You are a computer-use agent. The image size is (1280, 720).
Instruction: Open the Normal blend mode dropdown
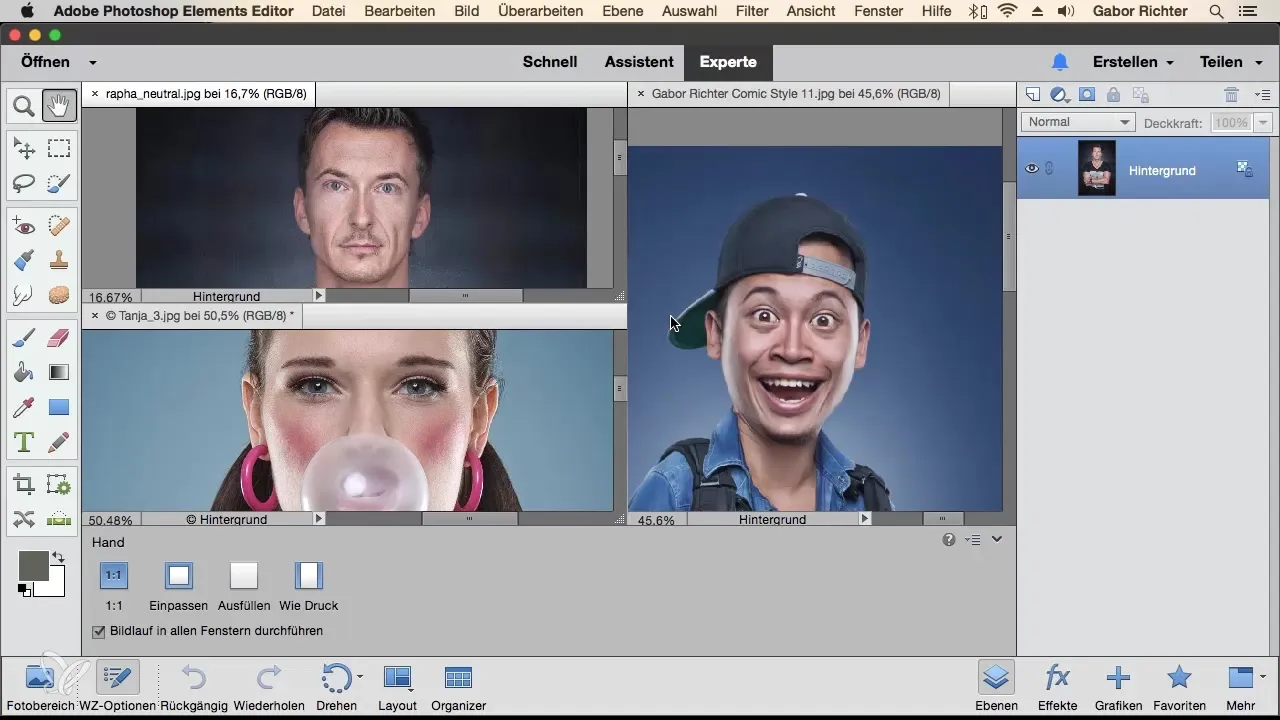[x=1077, y=122]
